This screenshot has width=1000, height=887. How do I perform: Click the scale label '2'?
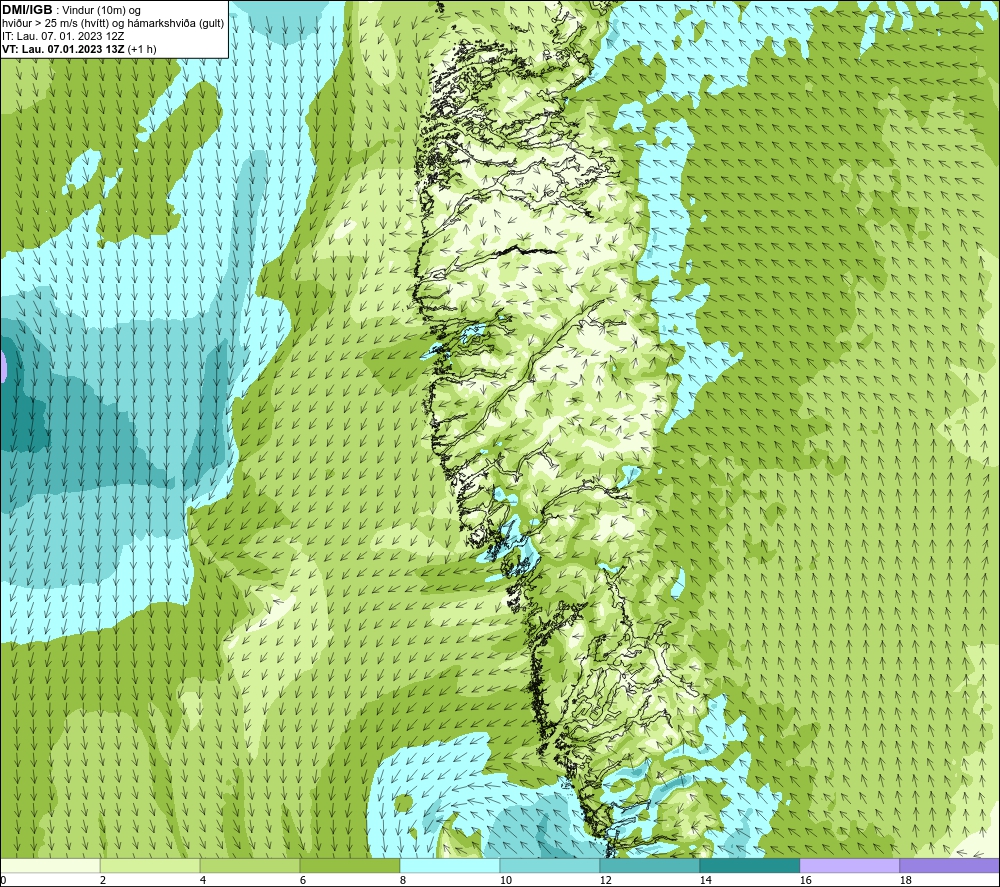(x=103, y=880)
